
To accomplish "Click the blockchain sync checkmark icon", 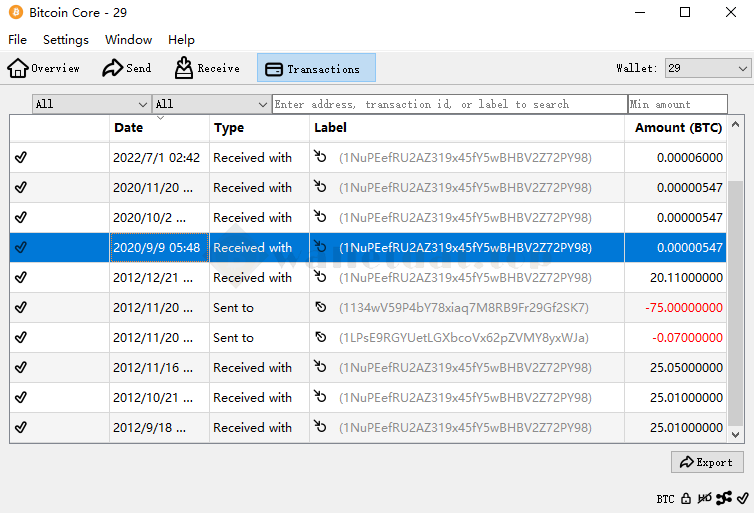I will pyautogui.click(x=742, y=497).
